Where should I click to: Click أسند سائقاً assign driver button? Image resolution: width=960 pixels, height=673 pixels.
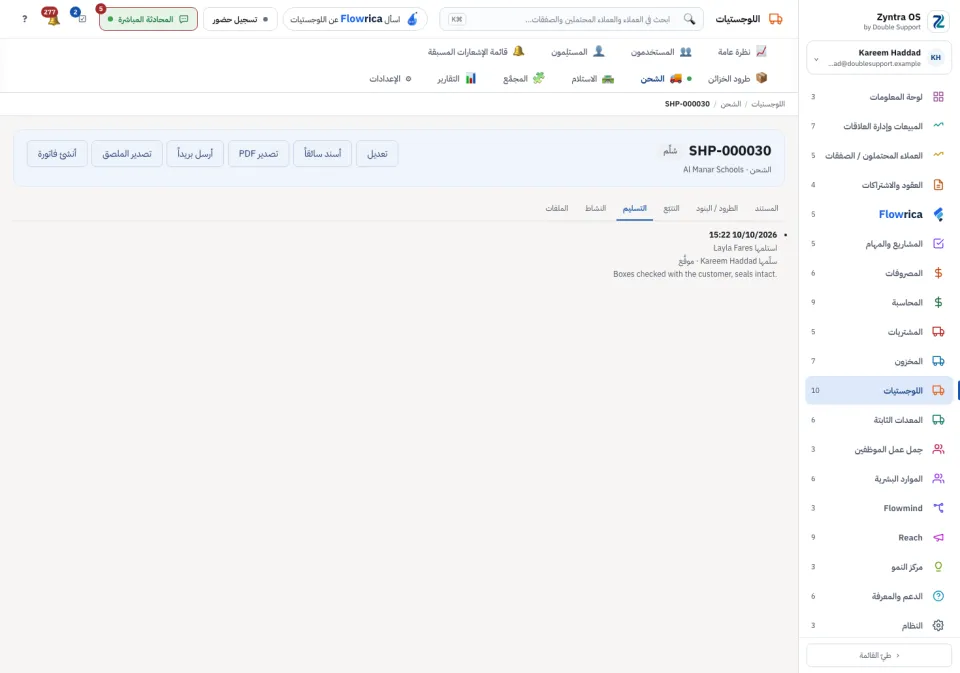tap(323, 154)
